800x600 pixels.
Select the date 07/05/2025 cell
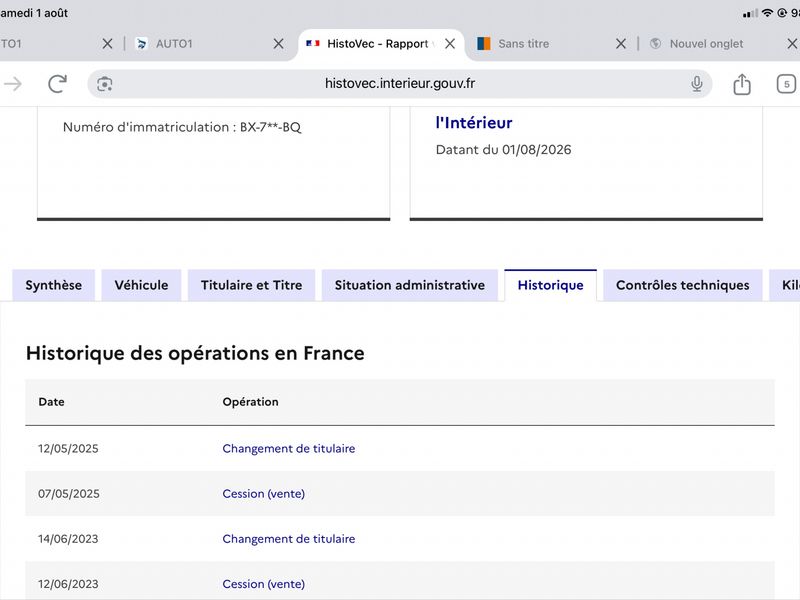click(x=69, y=493)
